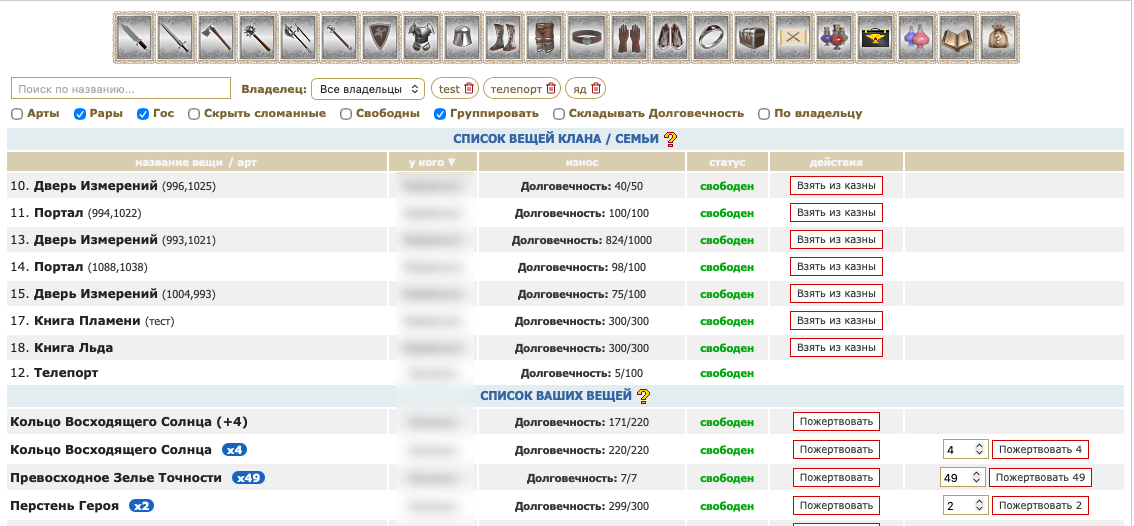1134x526 pixels.
Task: Open the wooden treasure chest category
Action: click(752, 38)
